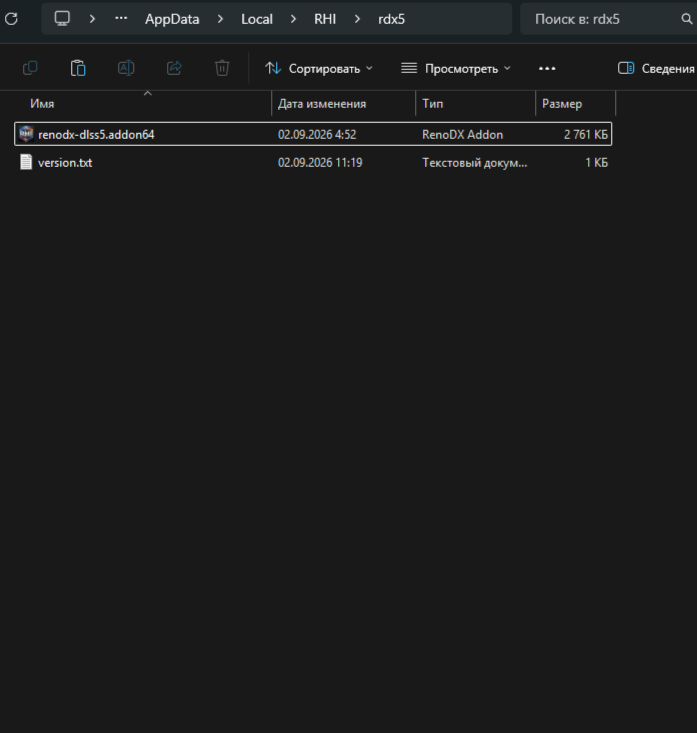
Task: Go to the Local breadcrumb folder
Action: 257,19
